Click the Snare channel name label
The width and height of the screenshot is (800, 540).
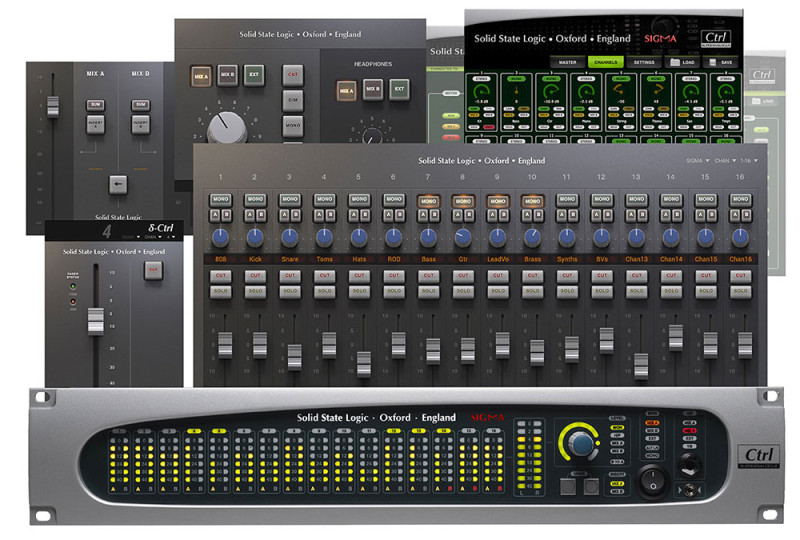pyautogui.click(x=290, y=259)
